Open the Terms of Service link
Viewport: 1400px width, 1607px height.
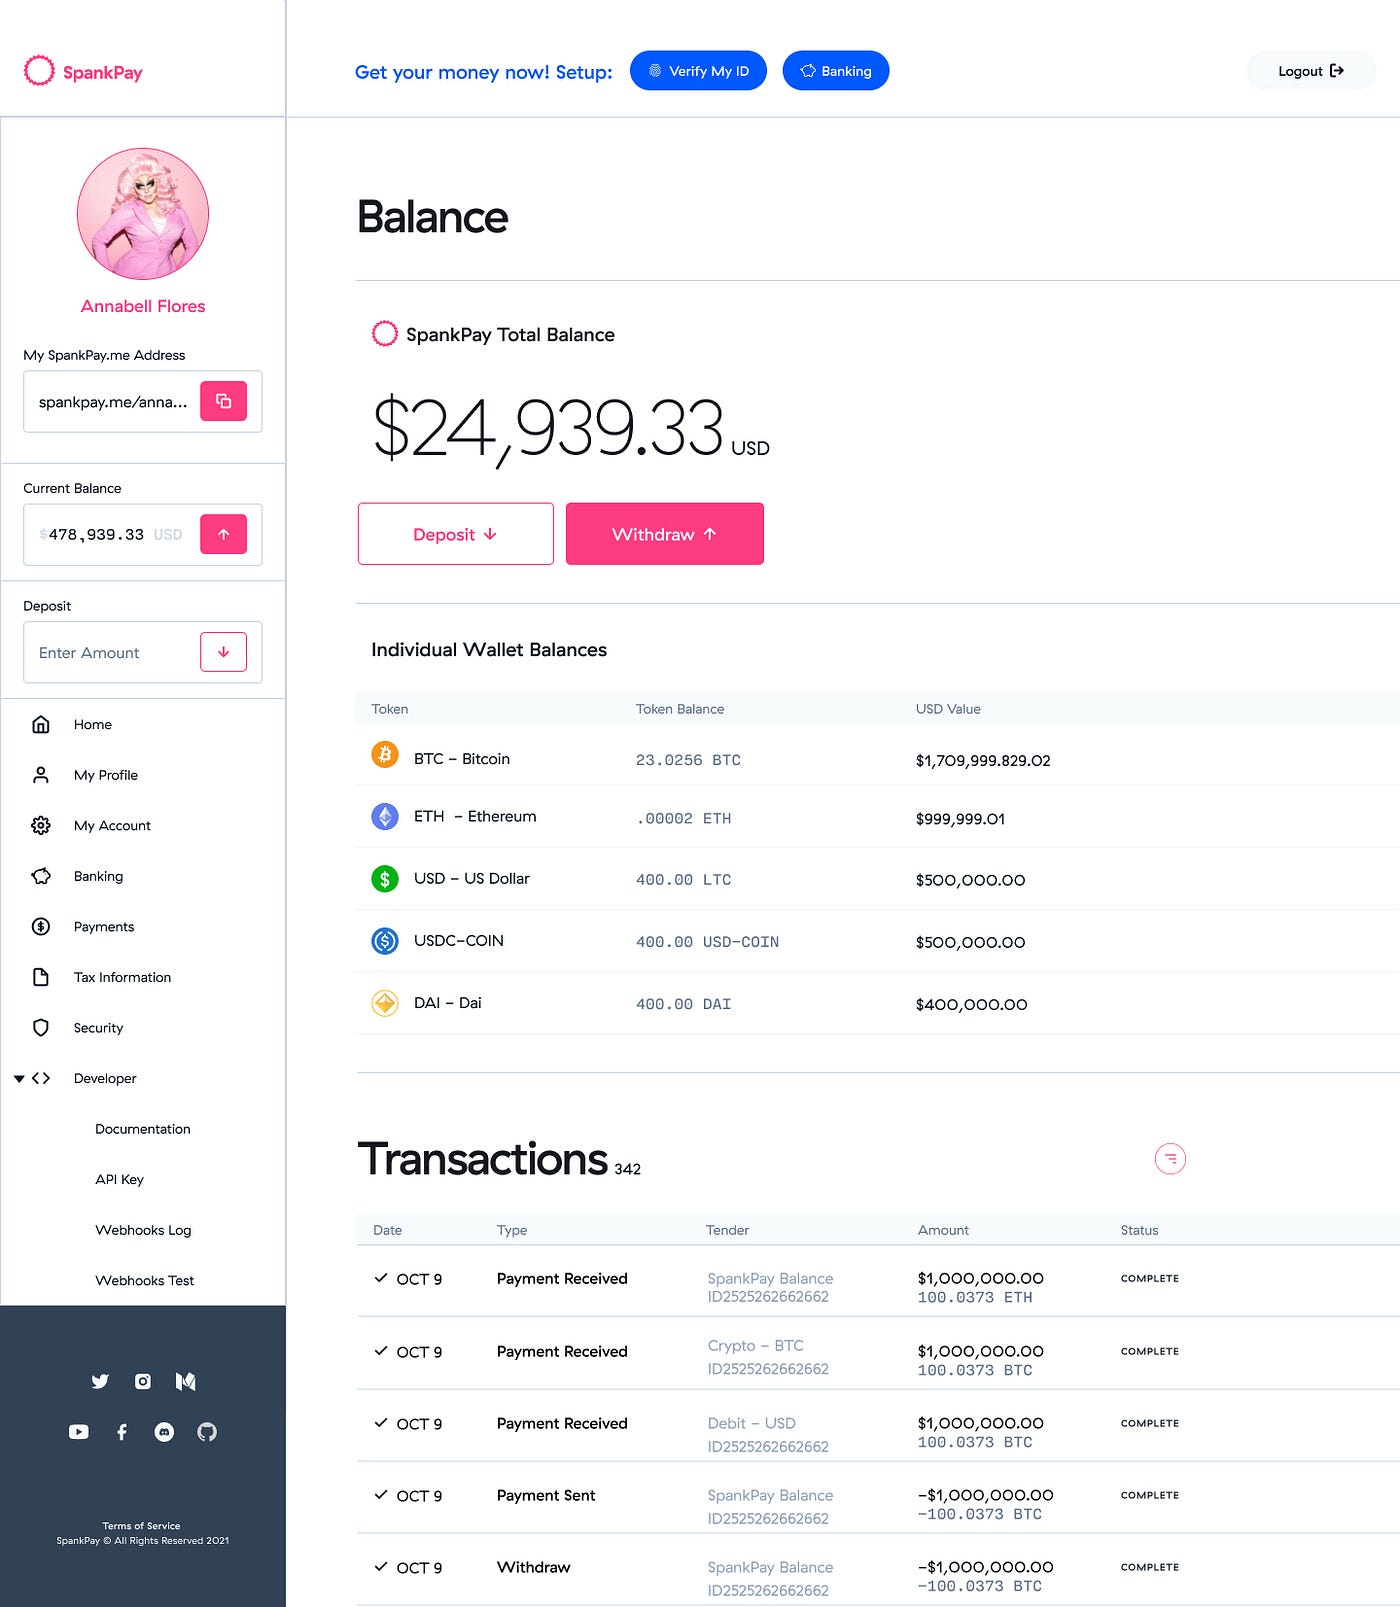point(142,1526)
